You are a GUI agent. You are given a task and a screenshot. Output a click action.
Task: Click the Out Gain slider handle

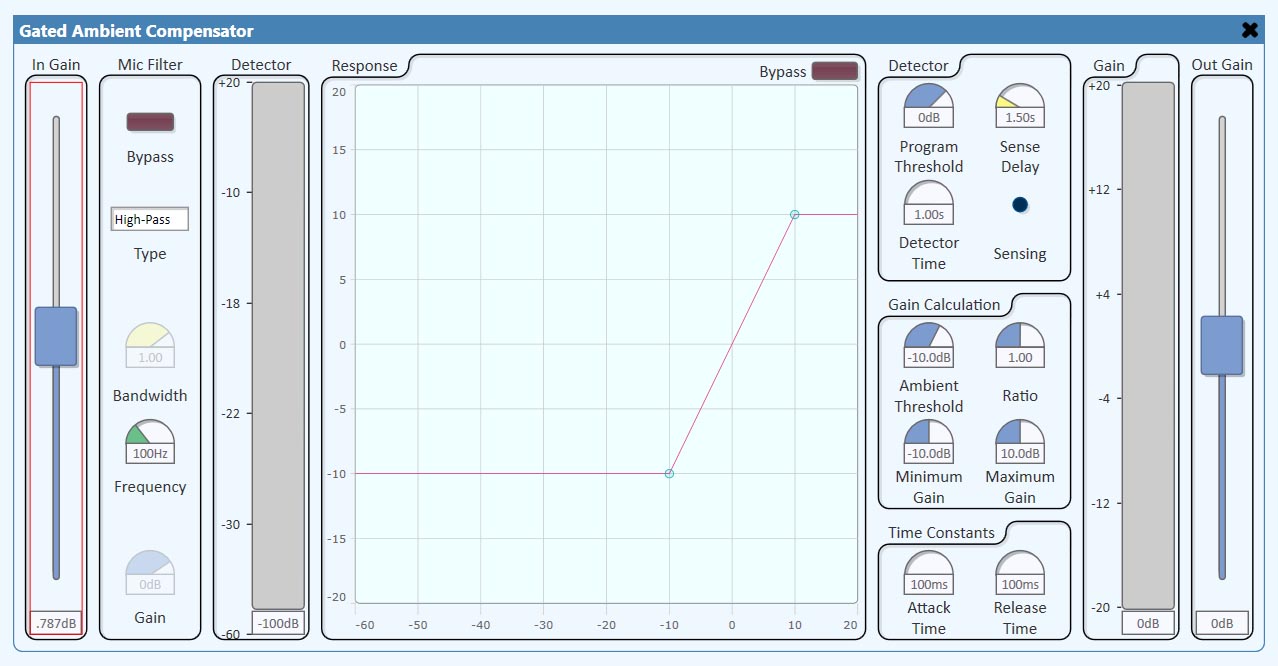1221,345
